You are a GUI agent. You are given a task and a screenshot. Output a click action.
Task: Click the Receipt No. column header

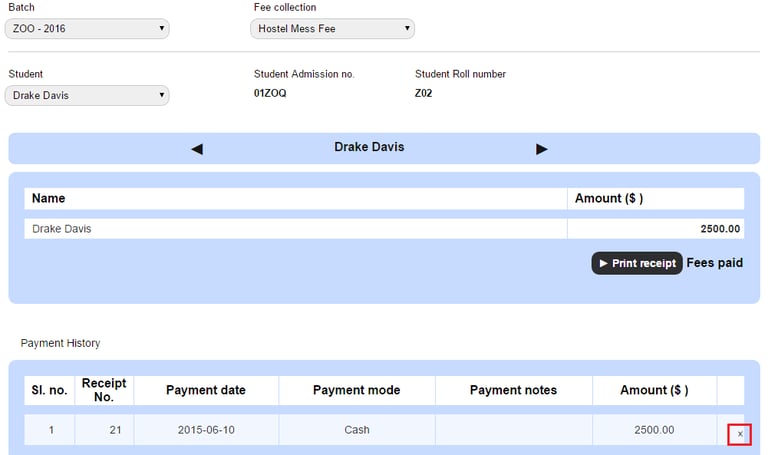pos(104,390)
